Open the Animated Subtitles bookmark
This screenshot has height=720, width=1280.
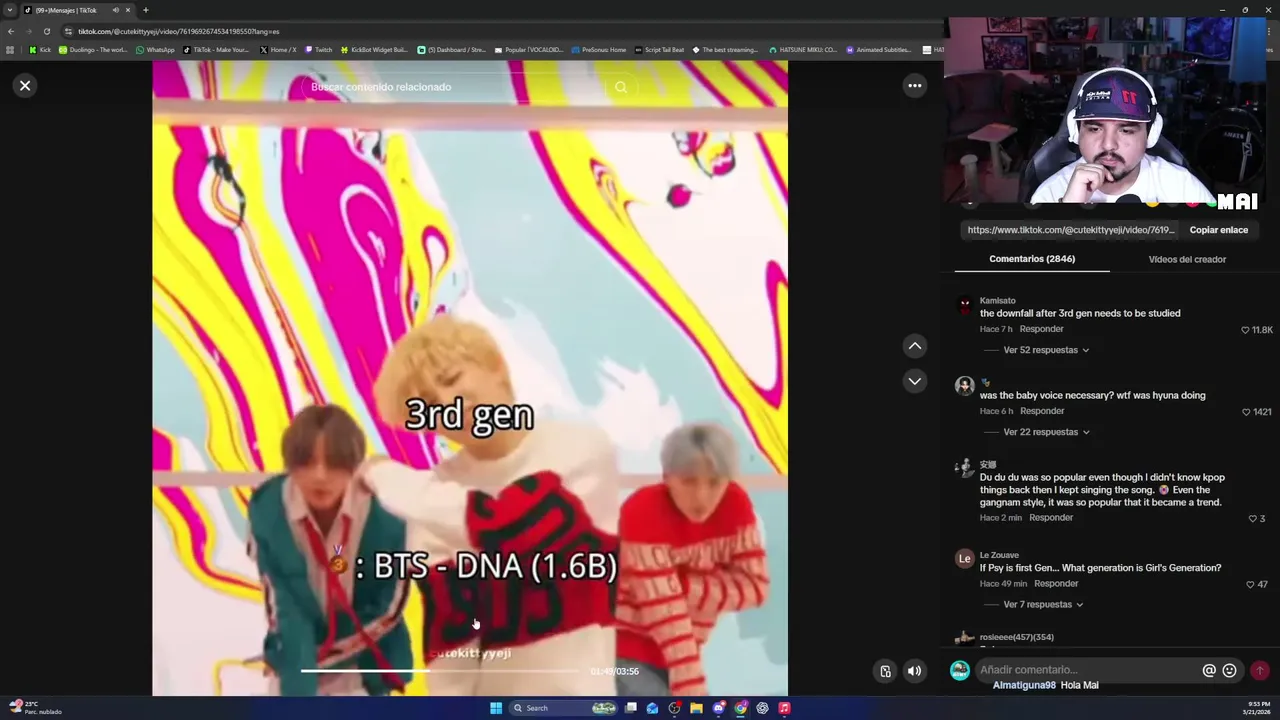point(878,50)
